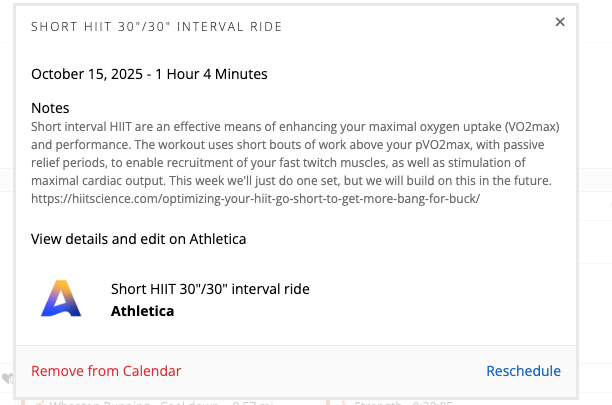Reschedule the interval ride workout
612x405 pixels.
(x=523, y=371)
